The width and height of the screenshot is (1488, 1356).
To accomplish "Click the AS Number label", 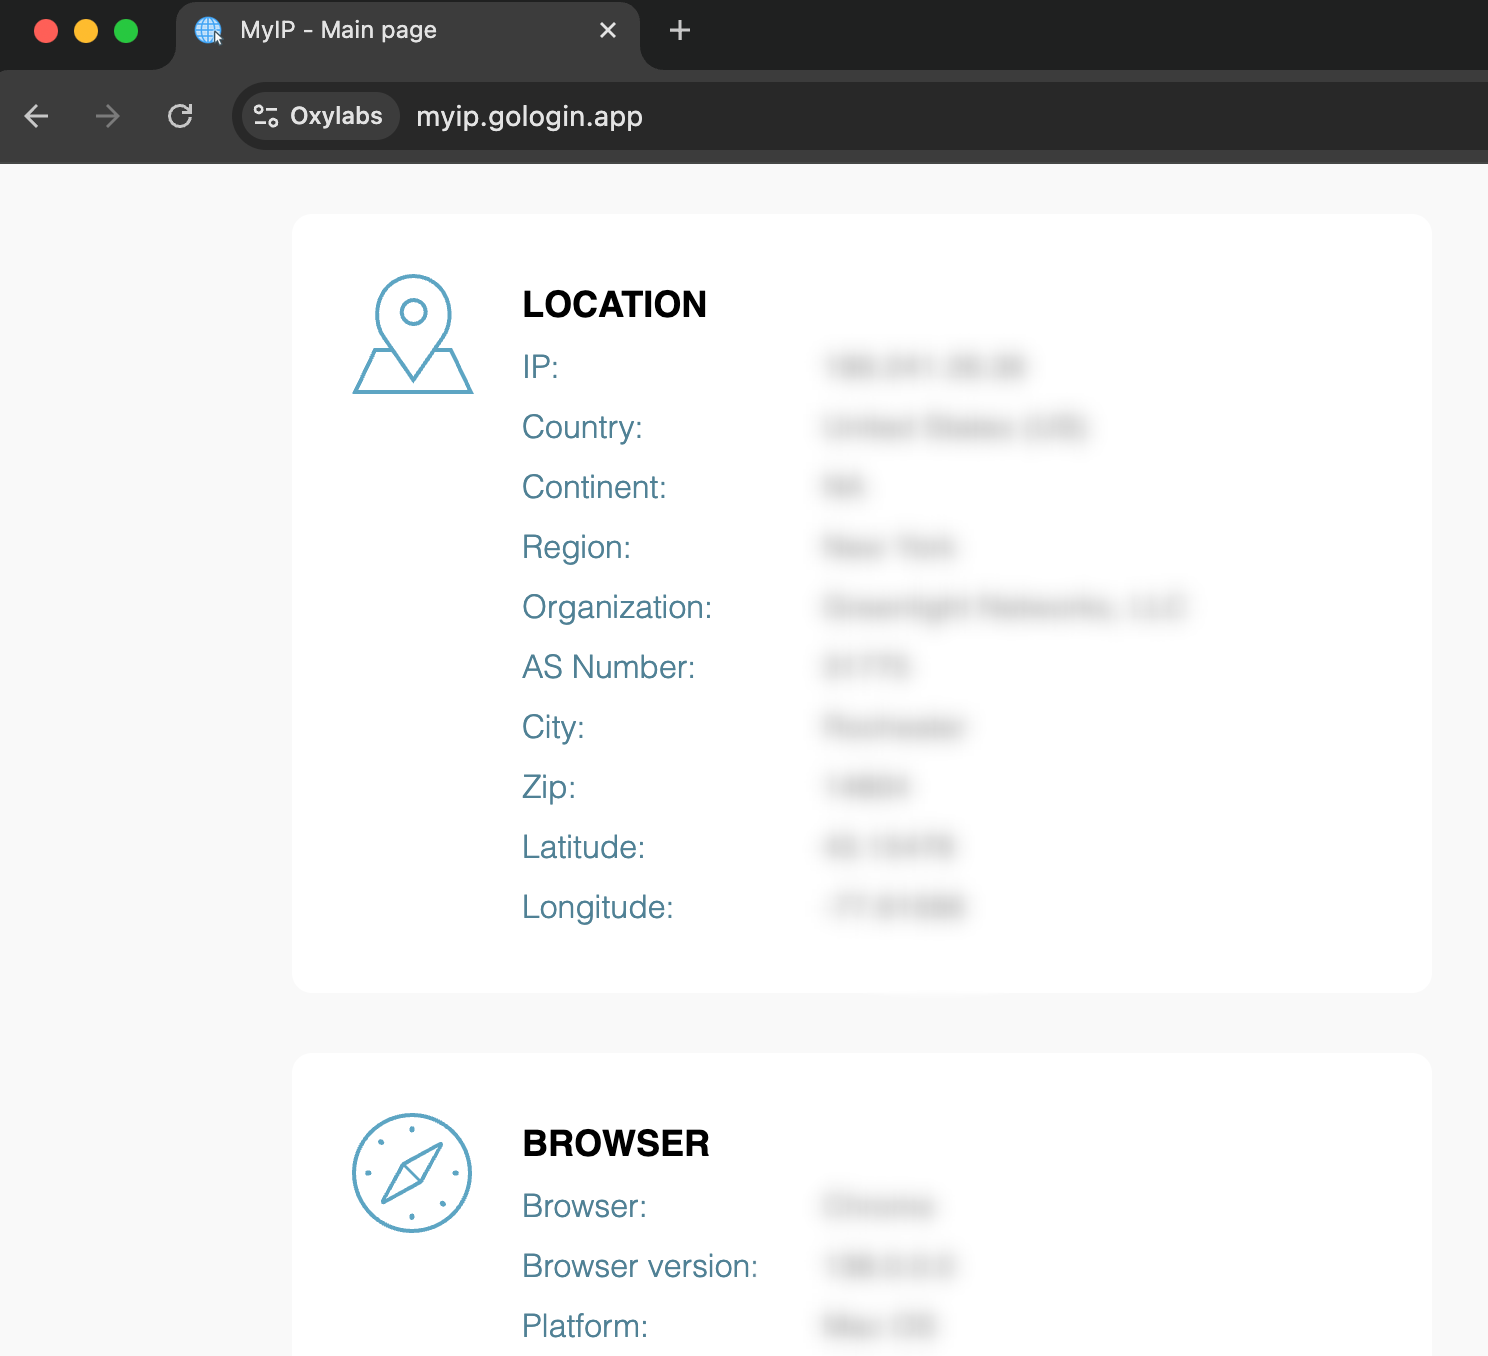I will (x=608, y=667).
